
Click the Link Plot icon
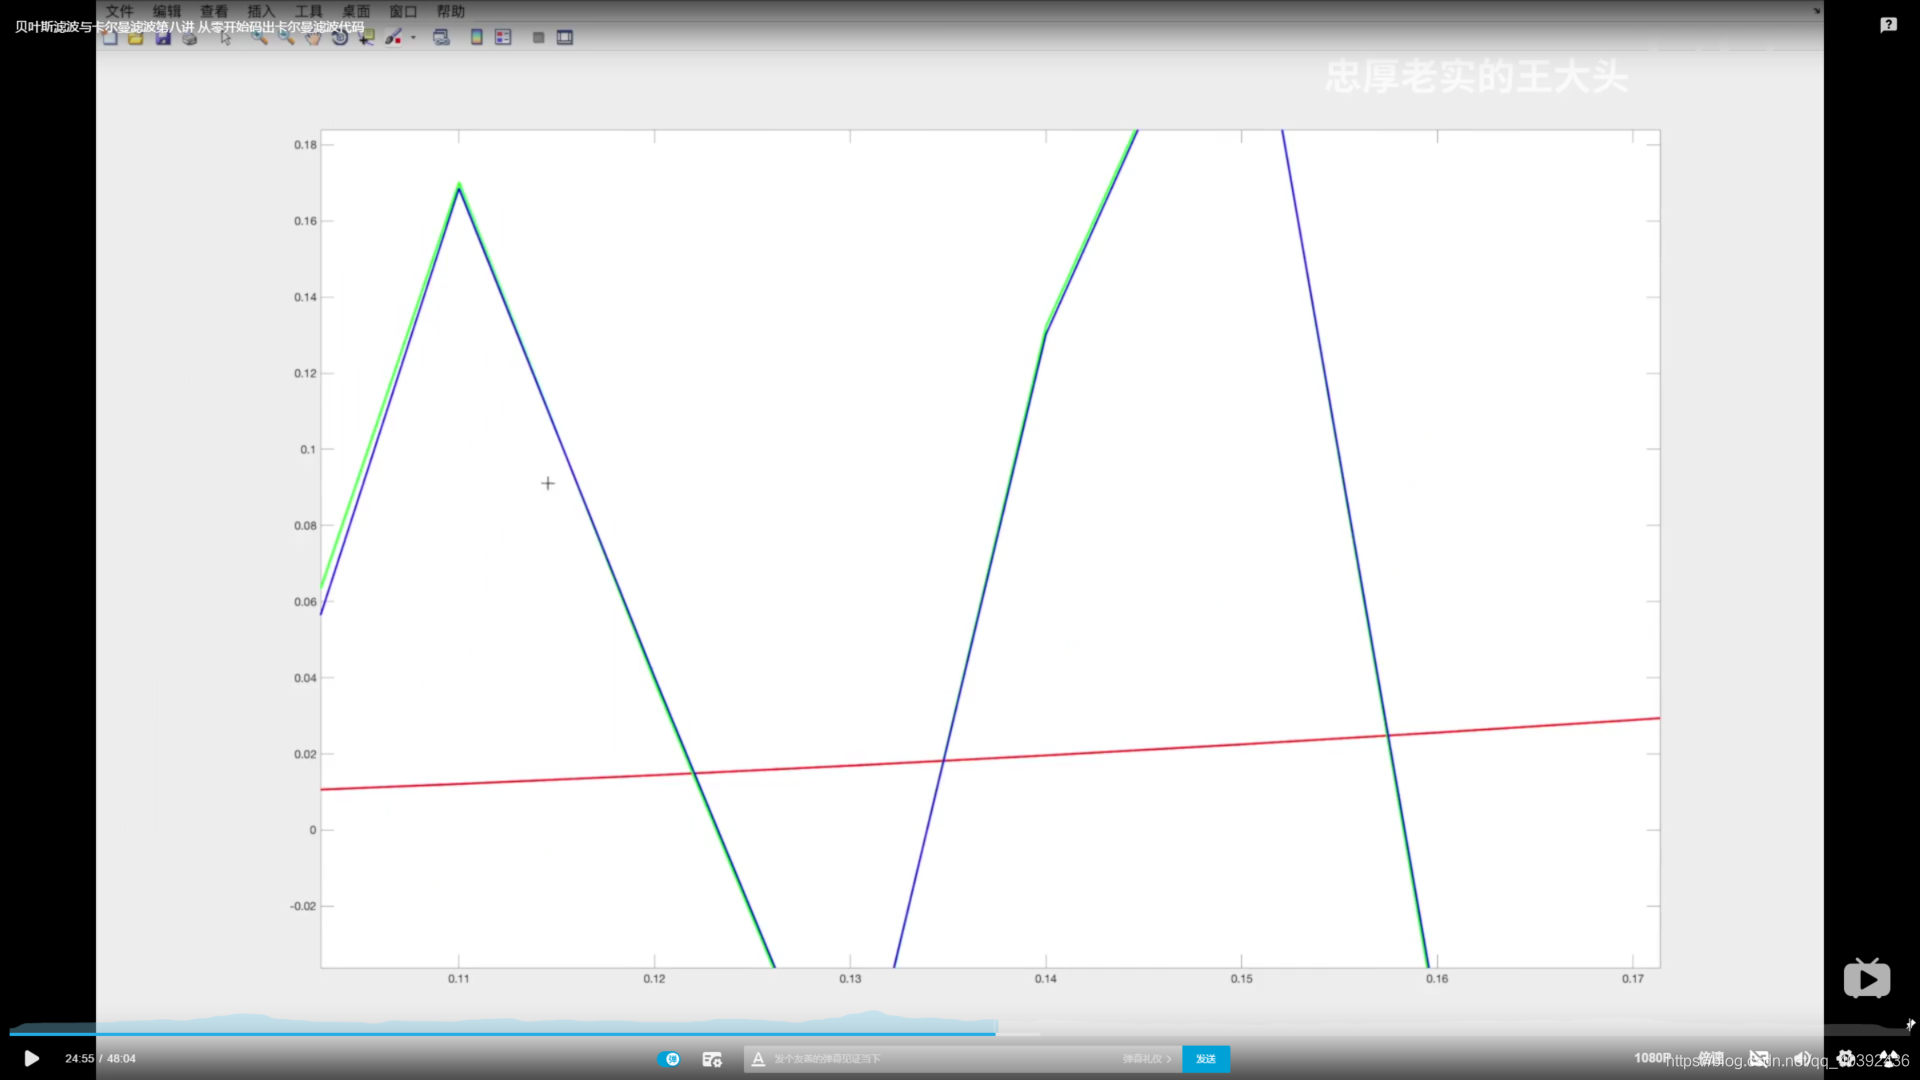click(x=441, y=38)
